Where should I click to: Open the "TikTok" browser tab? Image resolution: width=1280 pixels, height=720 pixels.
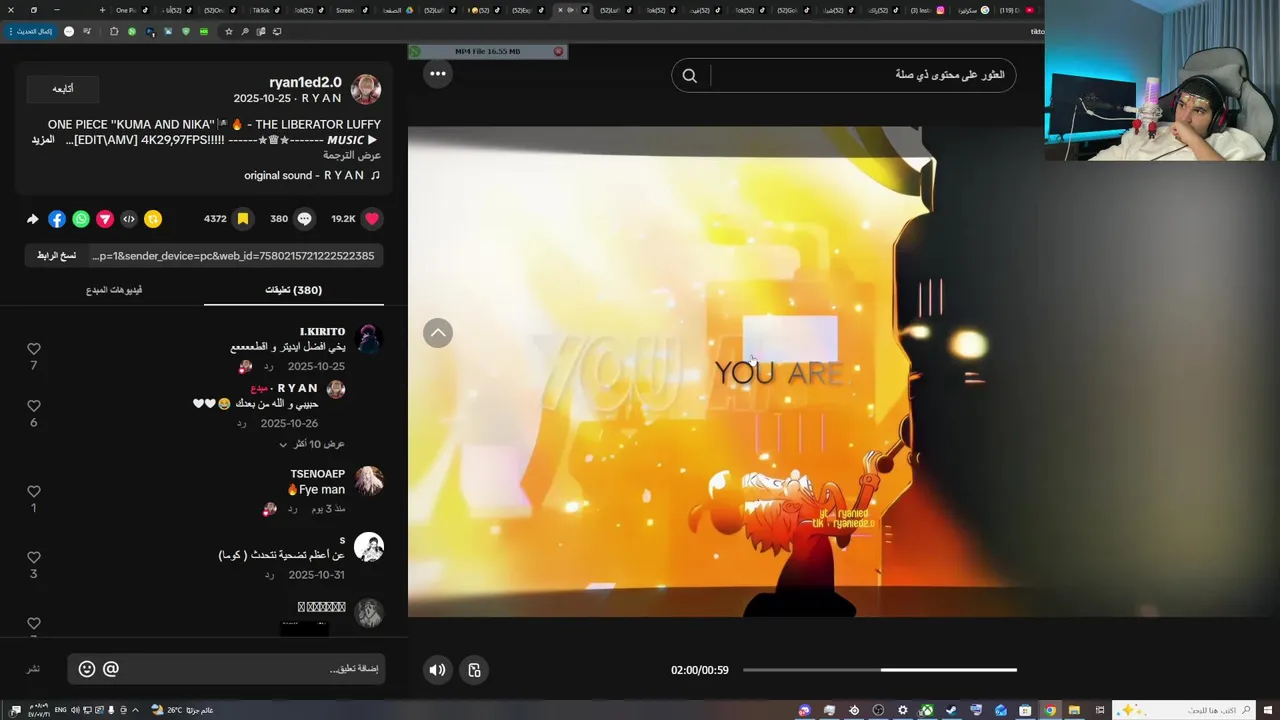click(266, 10)
